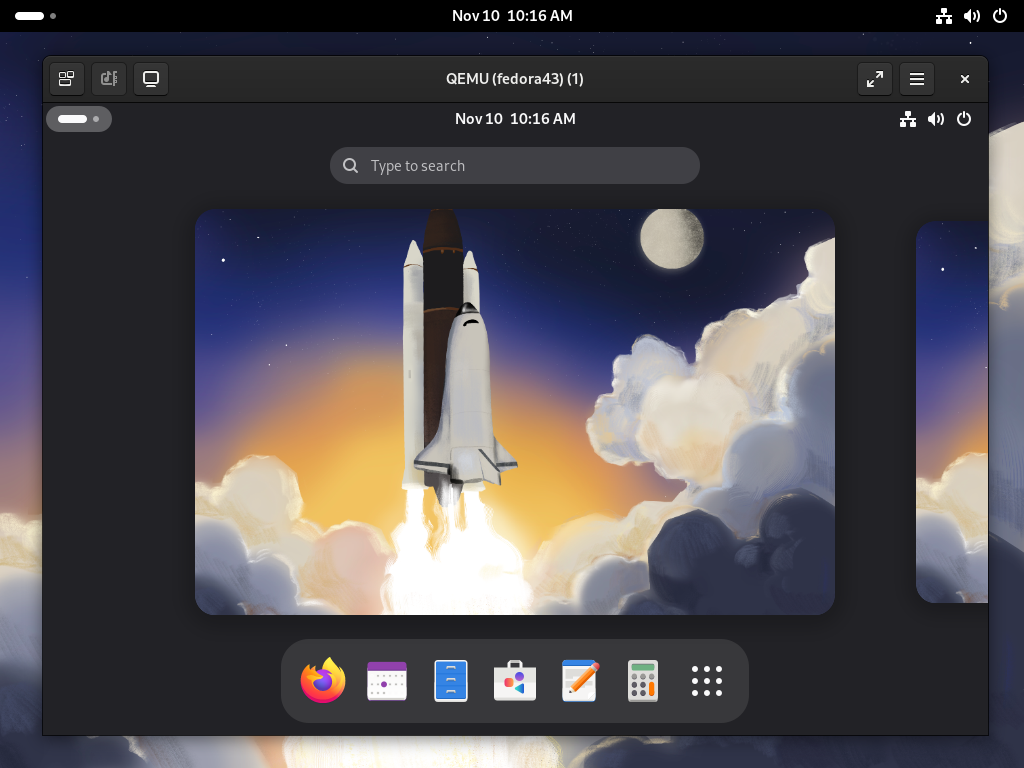Image resolution: width=1024 pixels, height=768 pixels.
Task: Open the guest clock Nov 10 calendar menu
Action: tap(515, 119)
